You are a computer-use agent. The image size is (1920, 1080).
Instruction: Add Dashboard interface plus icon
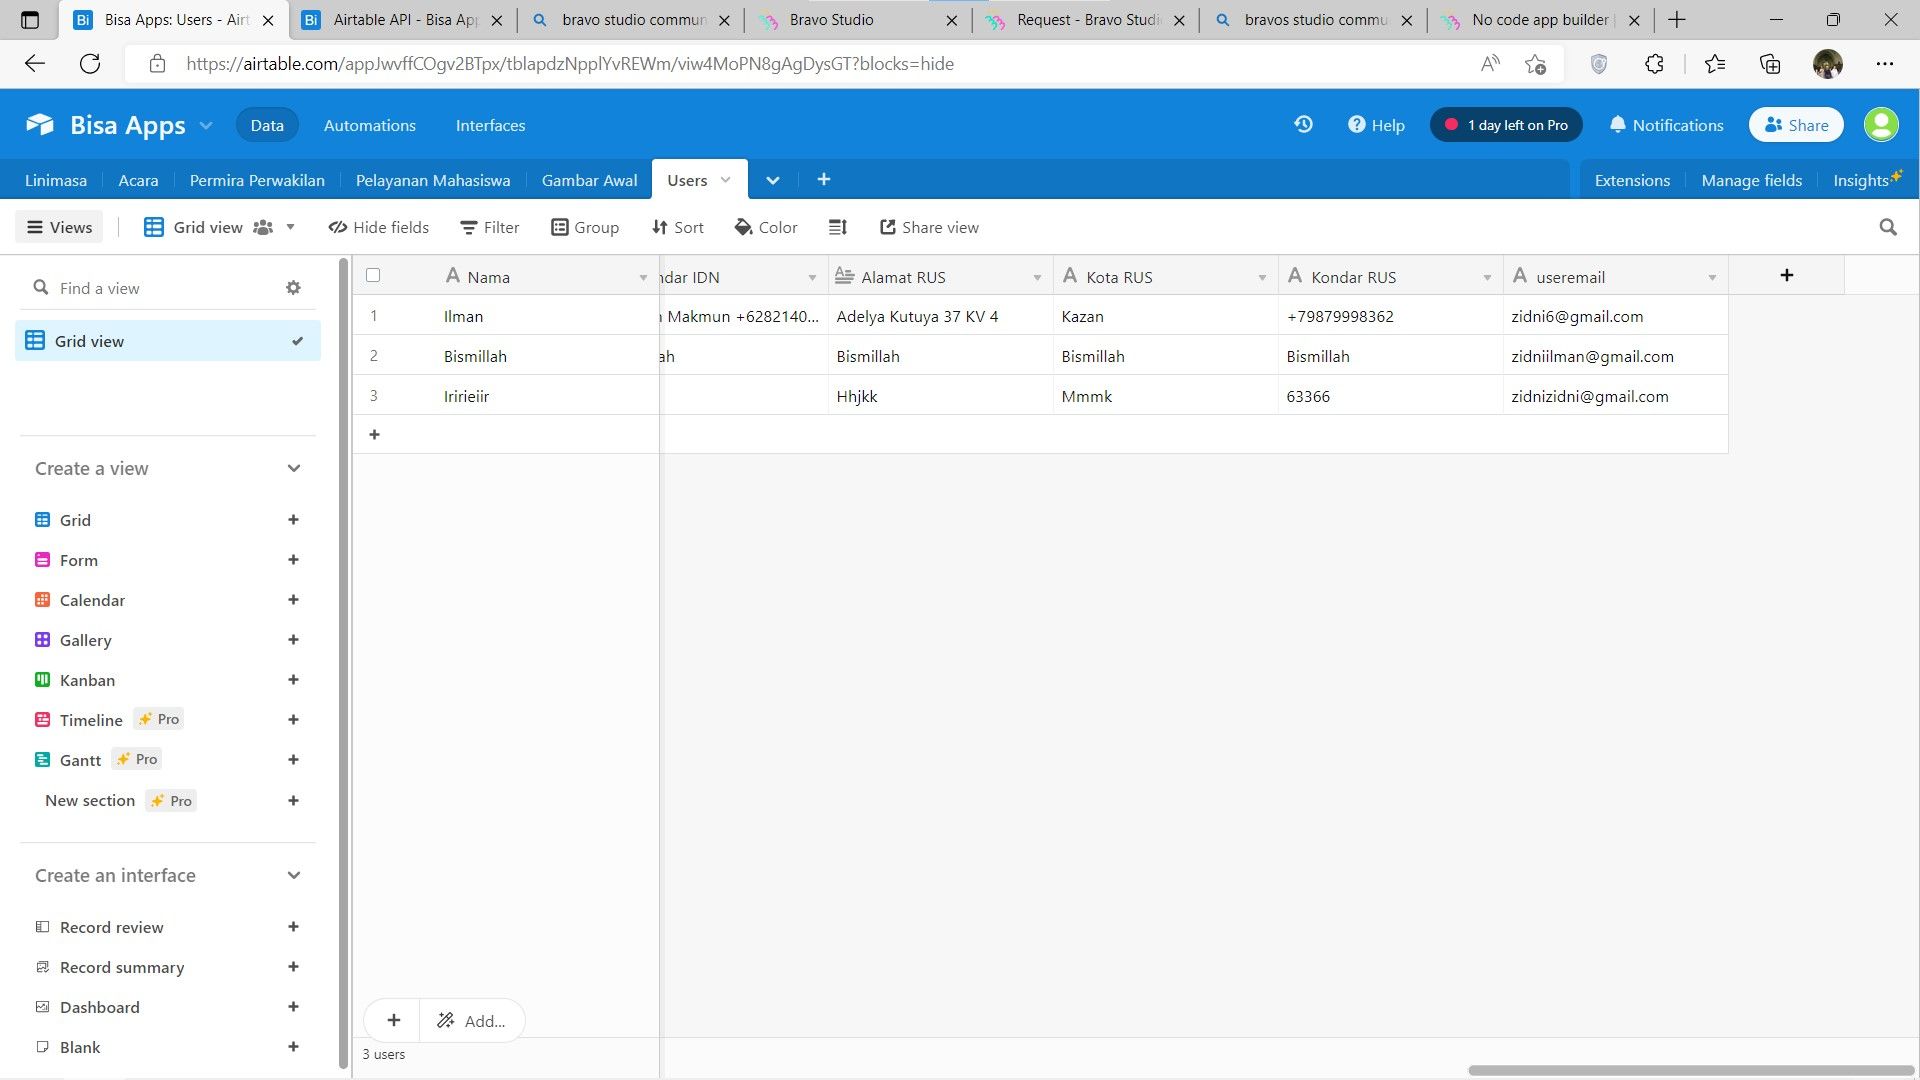pyautogui.click(x=293, y=1007)
